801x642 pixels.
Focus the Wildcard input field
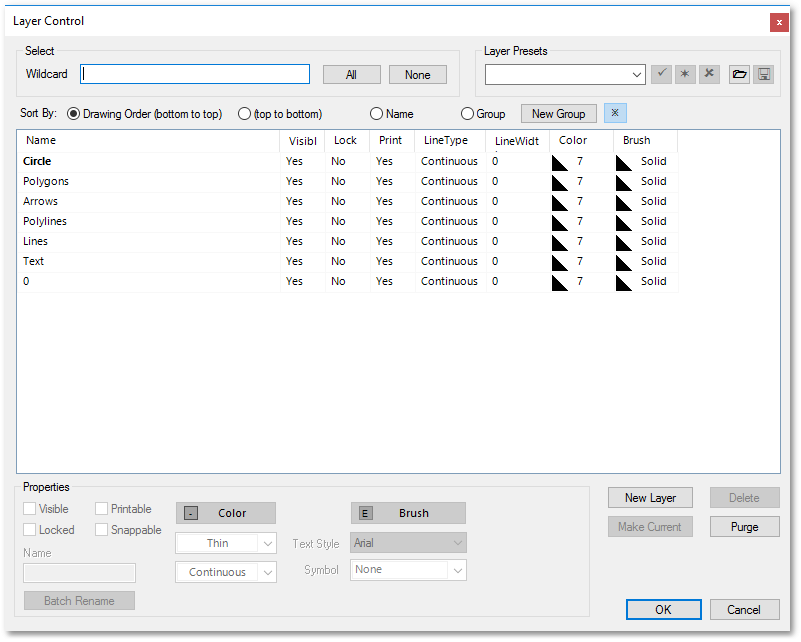pos(195,74)
